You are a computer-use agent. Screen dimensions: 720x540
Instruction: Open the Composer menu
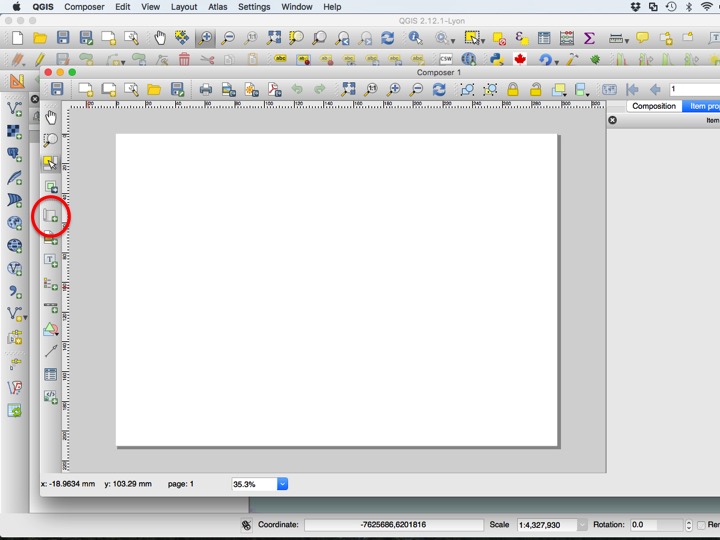[84, 7]
